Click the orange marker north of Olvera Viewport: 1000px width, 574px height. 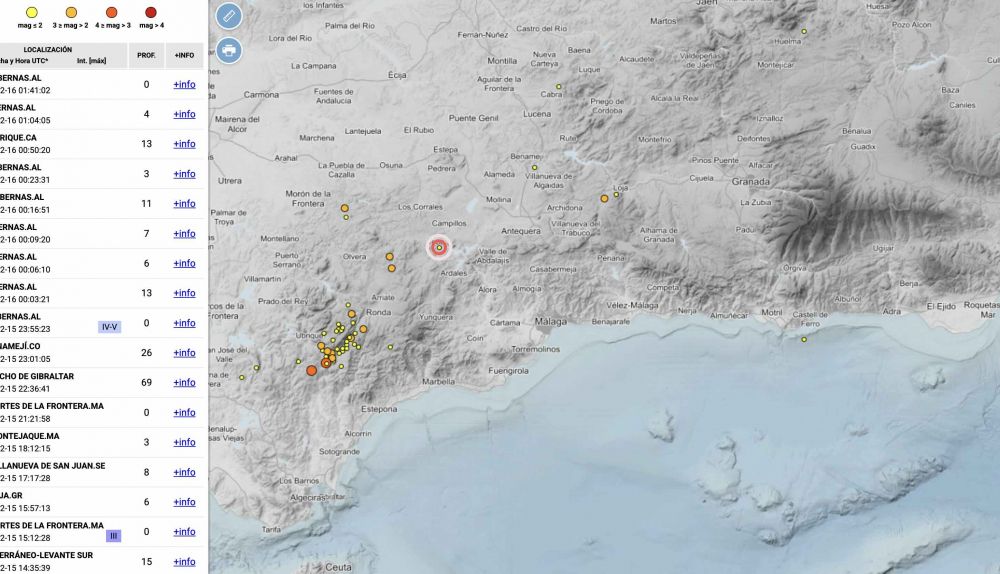coord(345,209)
